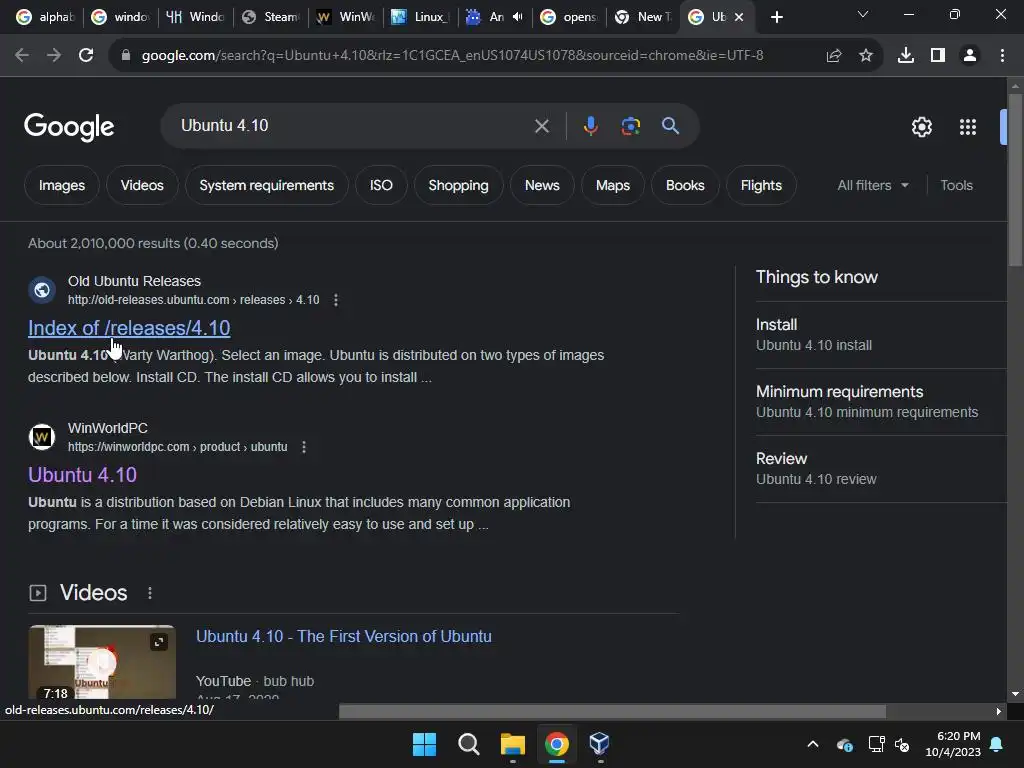The height and width of the screenshot is (768, 1024).
Task: Open the muted volume tray icon
Action: [x=902, y=744]
